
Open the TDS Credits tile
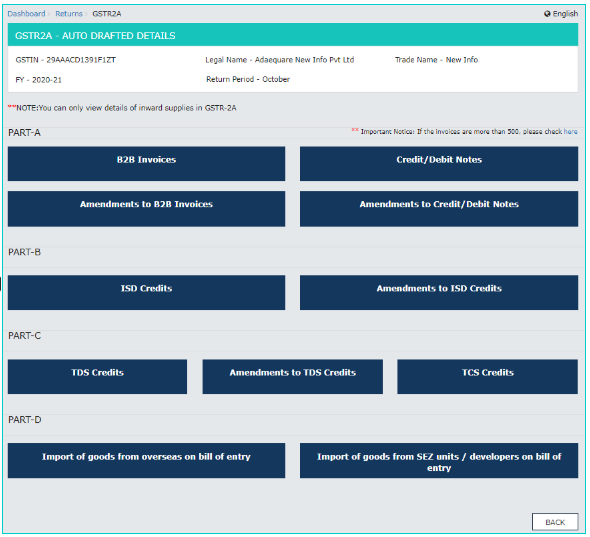tap(97, 377)
